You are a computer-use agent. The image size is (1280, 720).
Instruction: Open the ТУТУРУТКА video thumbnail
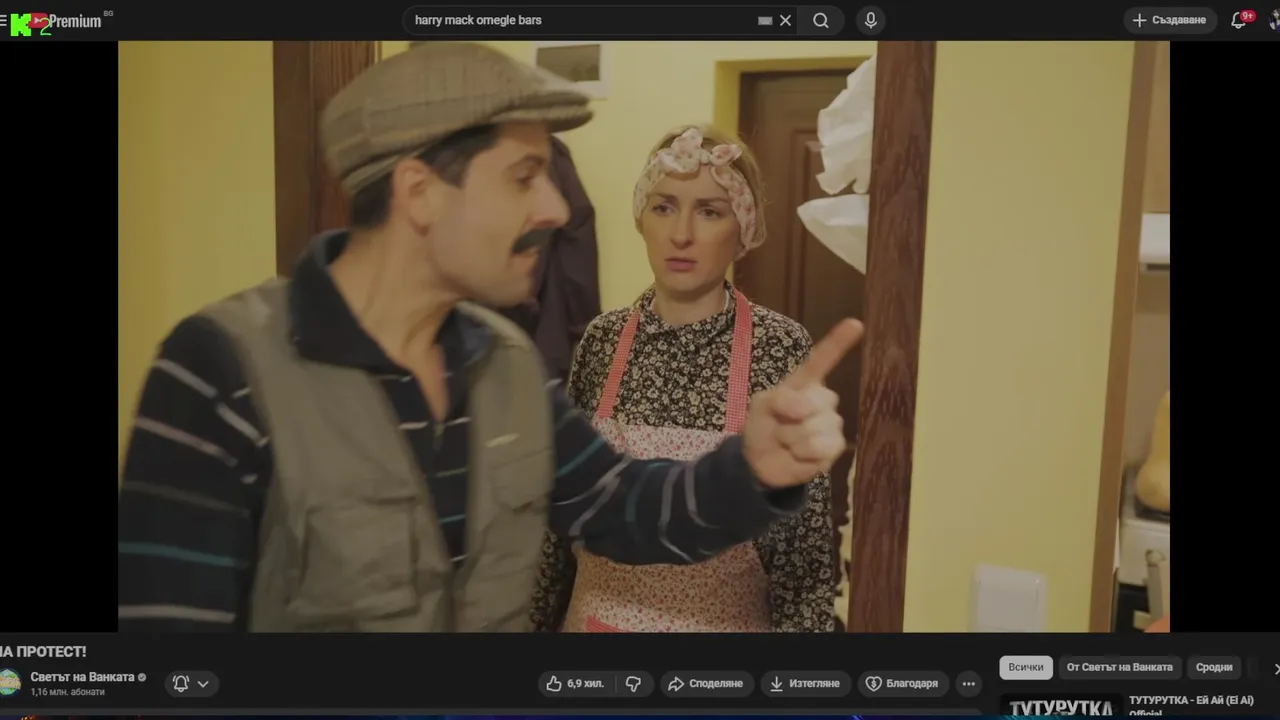1060,706
